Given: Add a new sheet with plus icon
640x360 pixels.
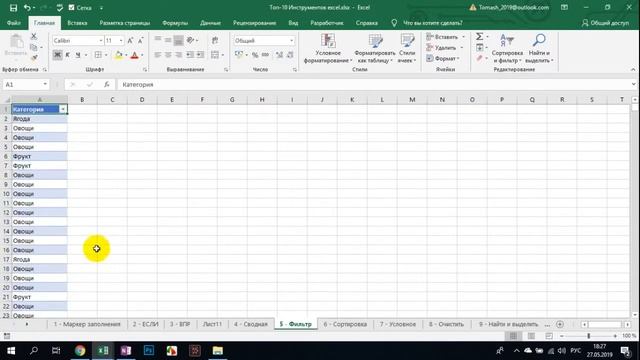Looking at the screenshot, I should tap(560, 324).
